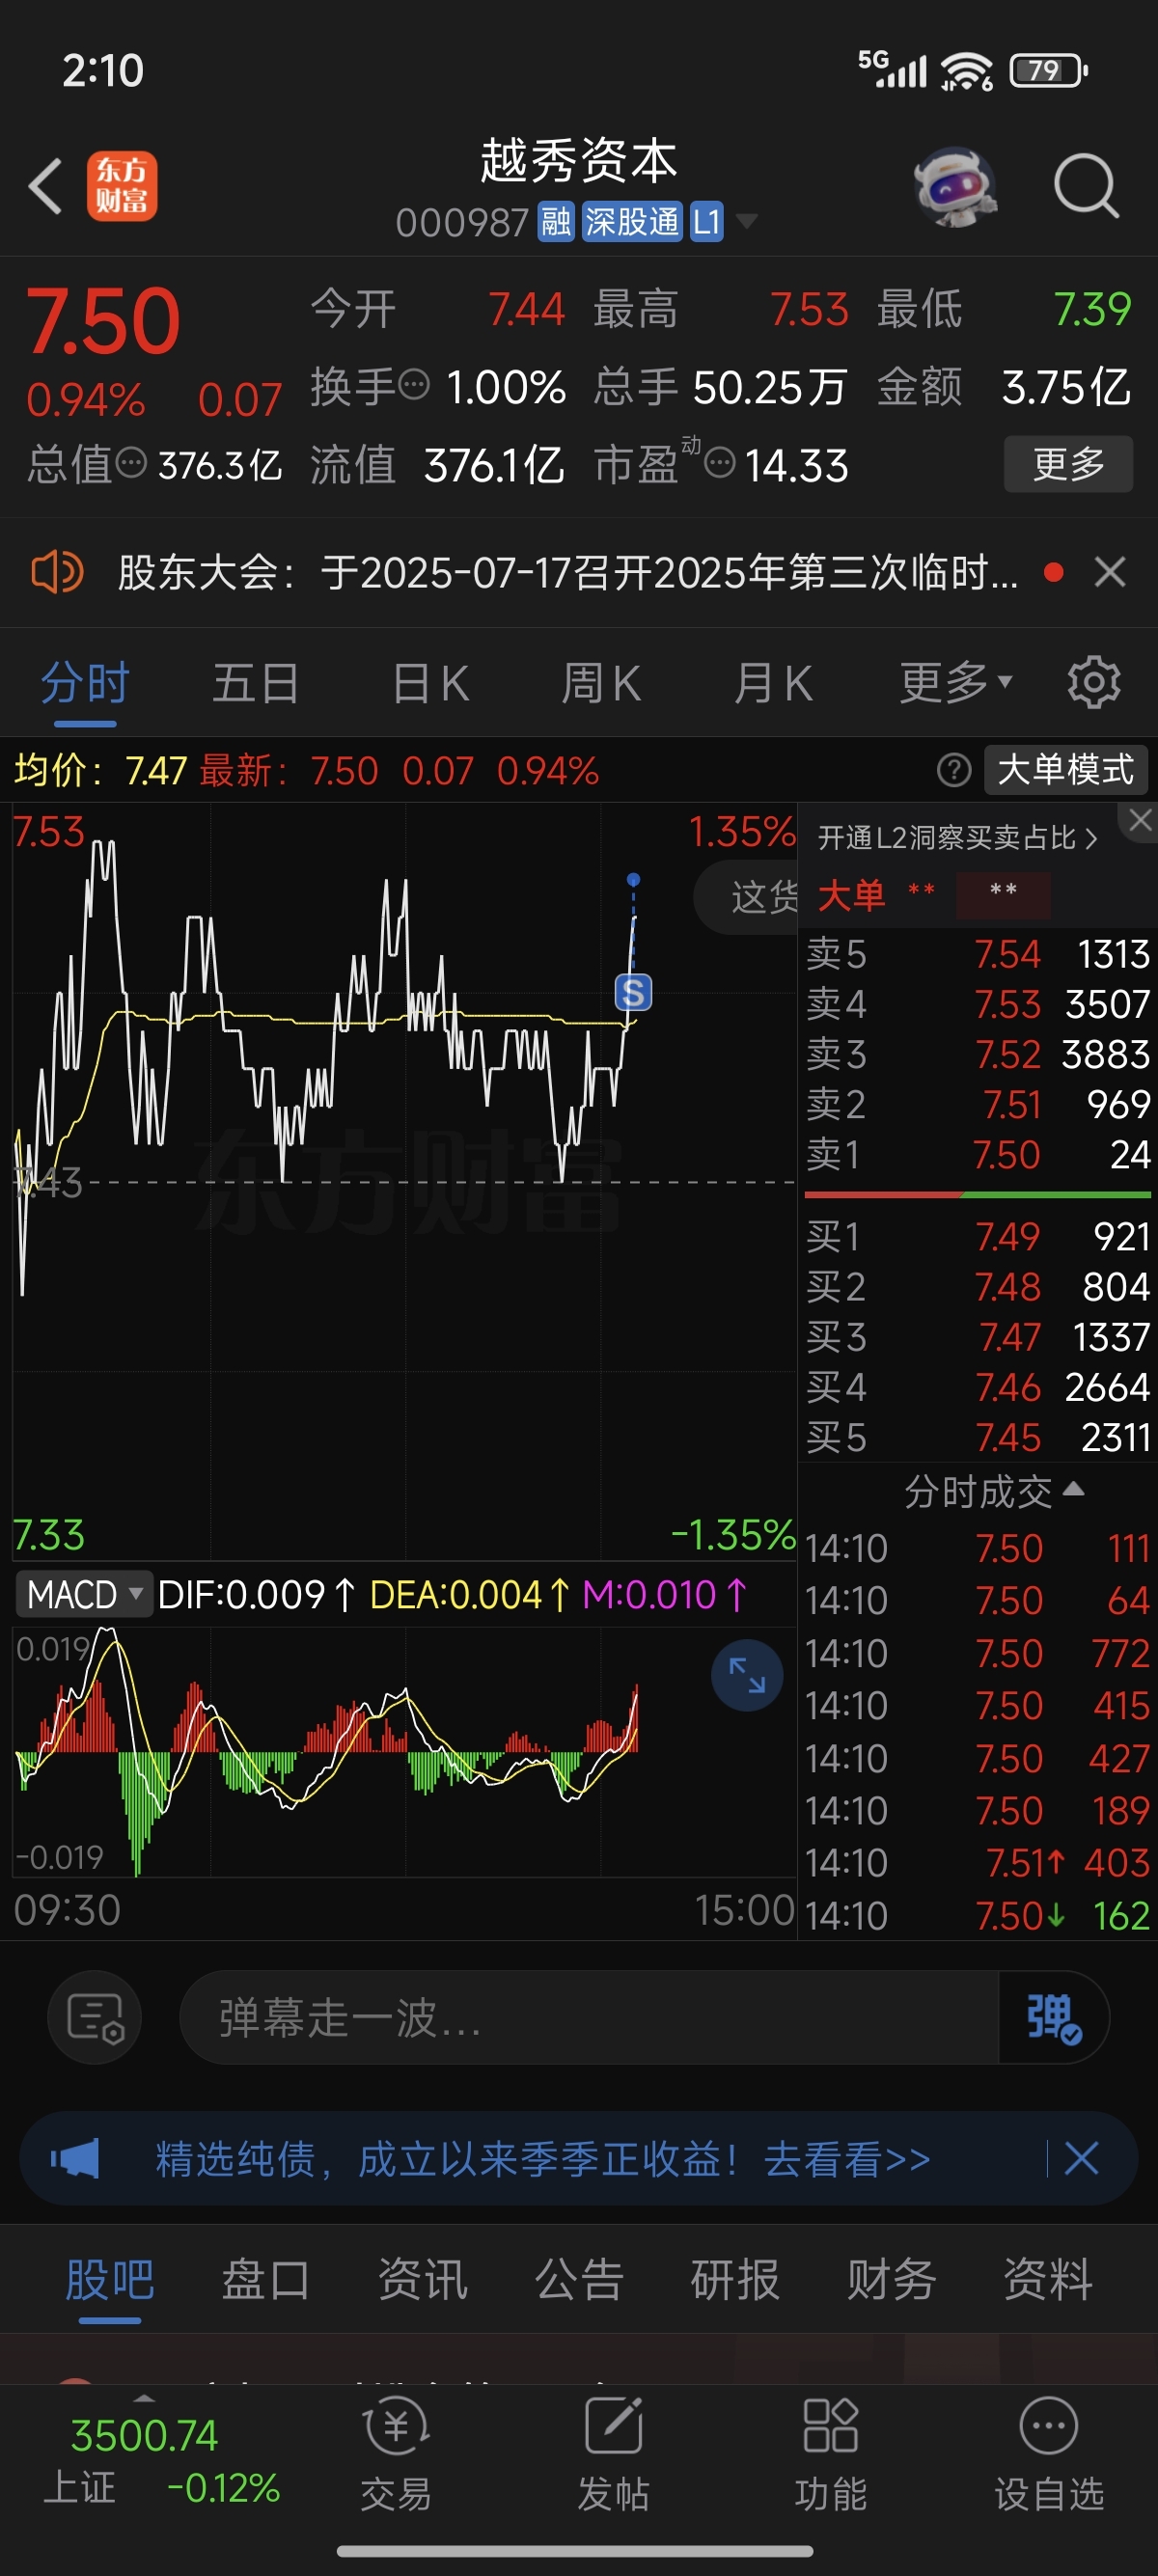
Task: Switch to 日K chart tab
Action: tap(430, 684)
